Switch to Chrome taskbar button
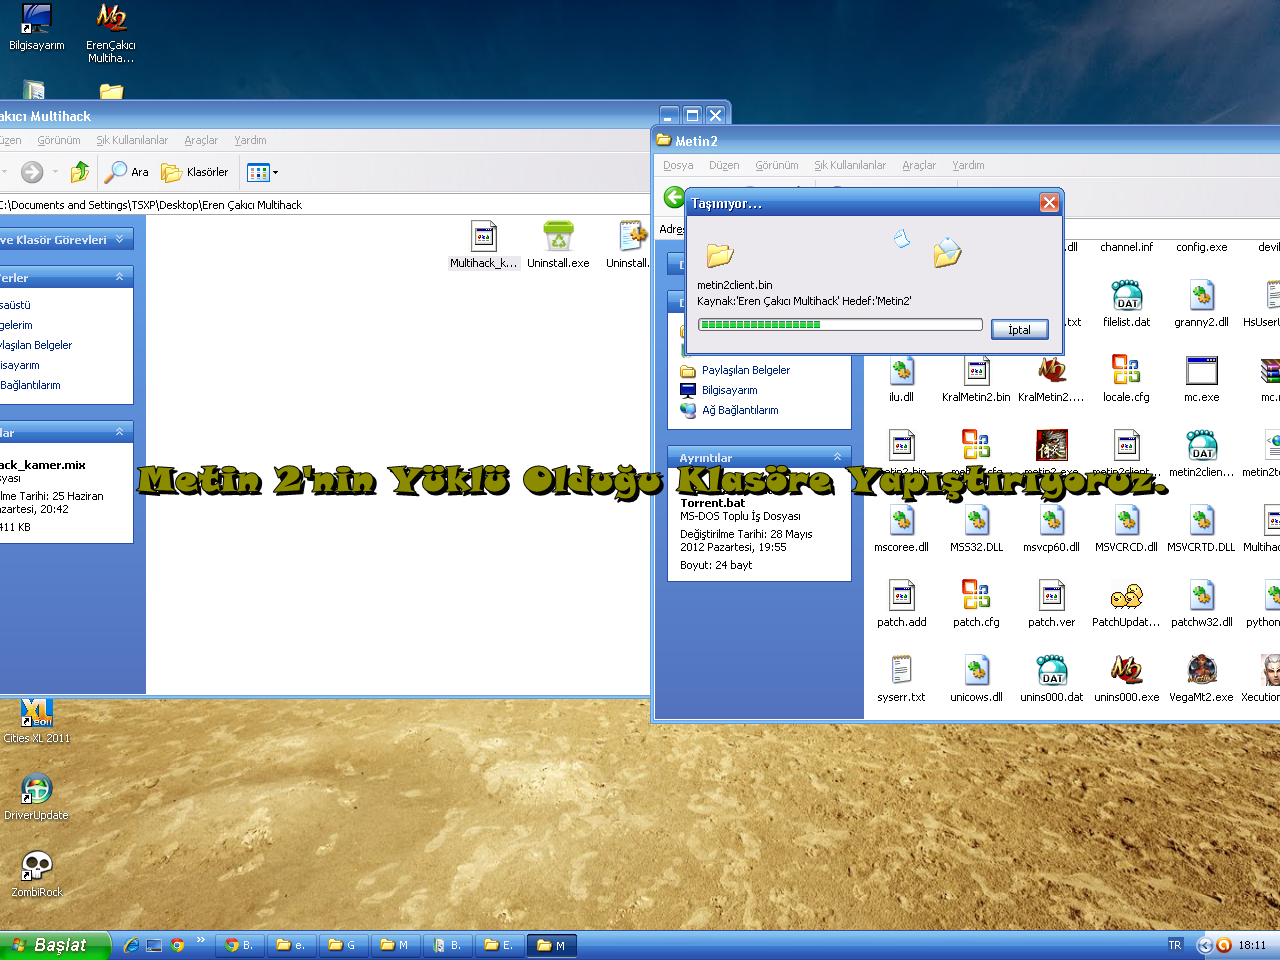Screen dimensions: 1280x960 [x=242, y=945]
